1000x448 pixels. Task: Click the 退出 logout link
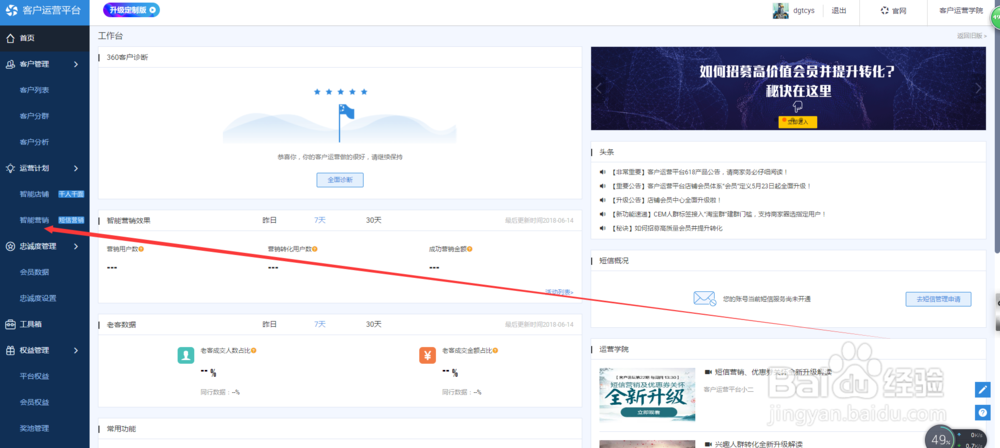pos(839,11)
